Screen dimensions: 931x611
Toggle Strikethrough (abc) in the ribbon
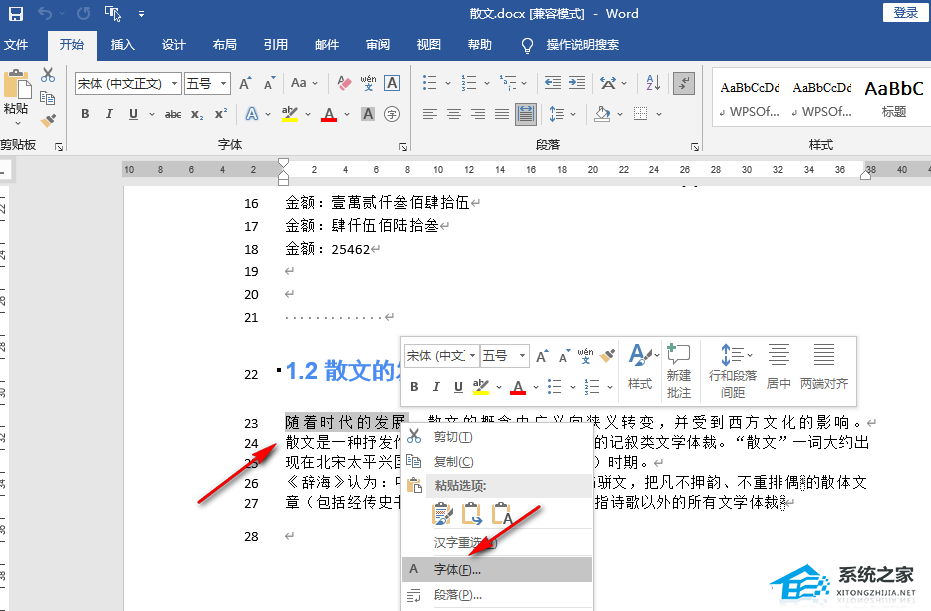[x=172, y=114]
